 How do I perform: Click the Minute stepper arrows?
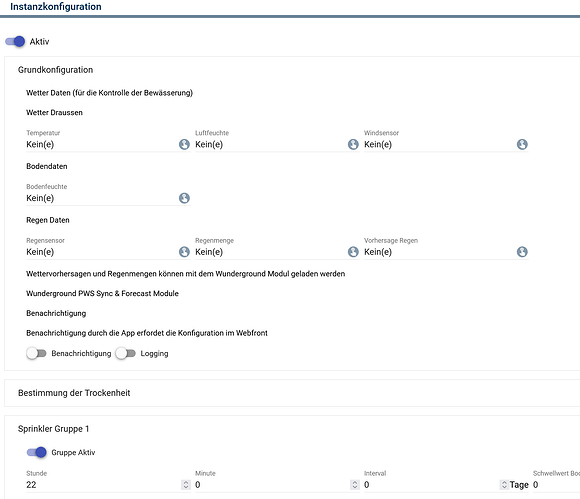355,485
